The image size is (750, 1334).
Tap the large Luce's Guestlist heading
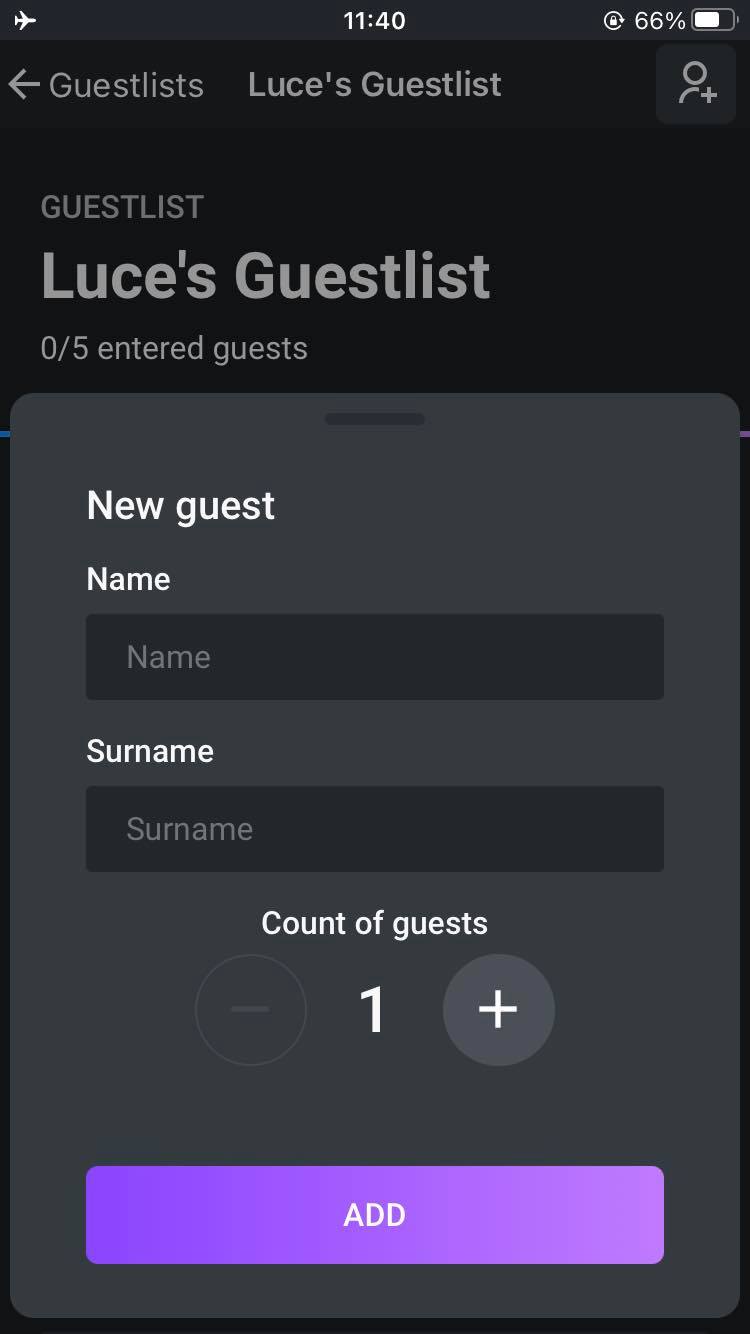pos(265,276)
